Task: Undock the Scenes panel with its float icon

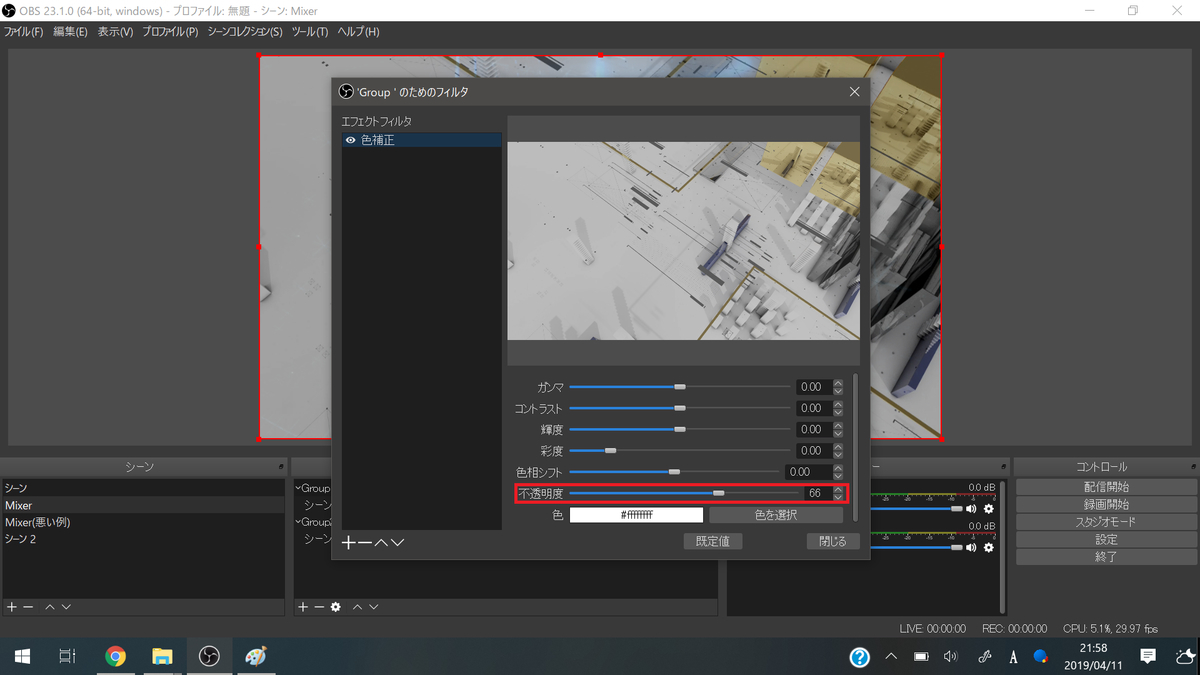Action: pos(281,467)
